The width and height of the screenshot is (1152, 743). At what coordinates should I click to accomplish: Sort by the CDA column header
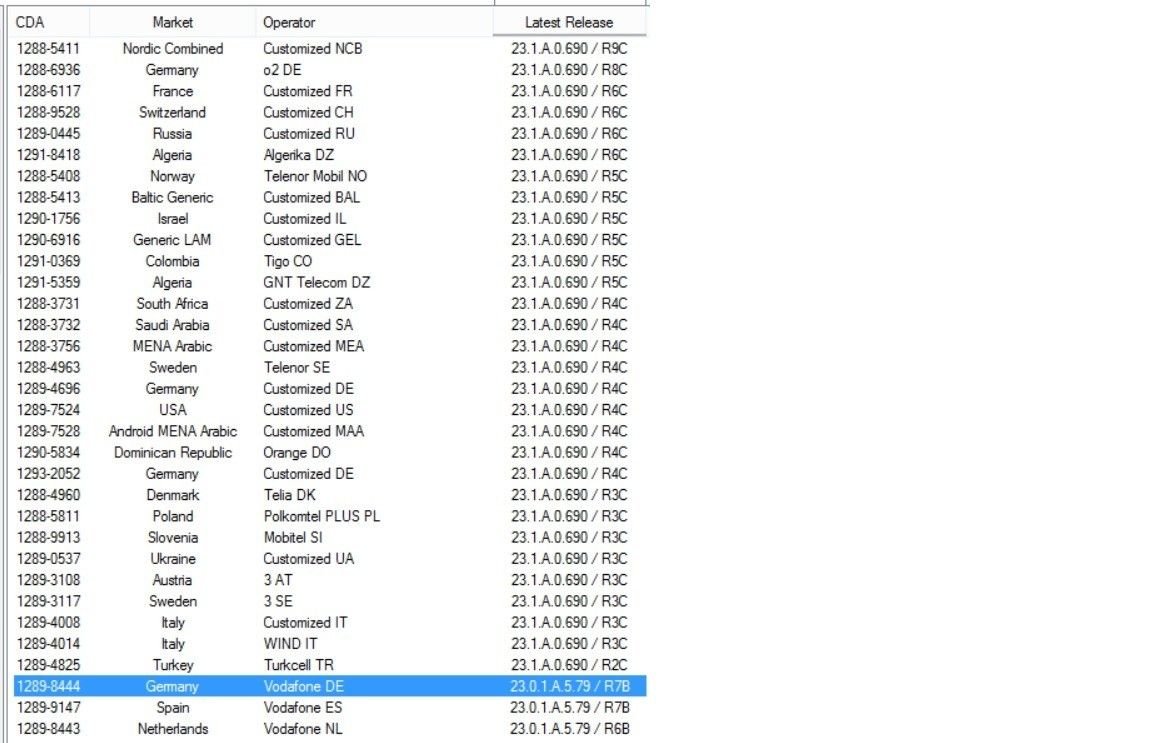coord(48,22)
